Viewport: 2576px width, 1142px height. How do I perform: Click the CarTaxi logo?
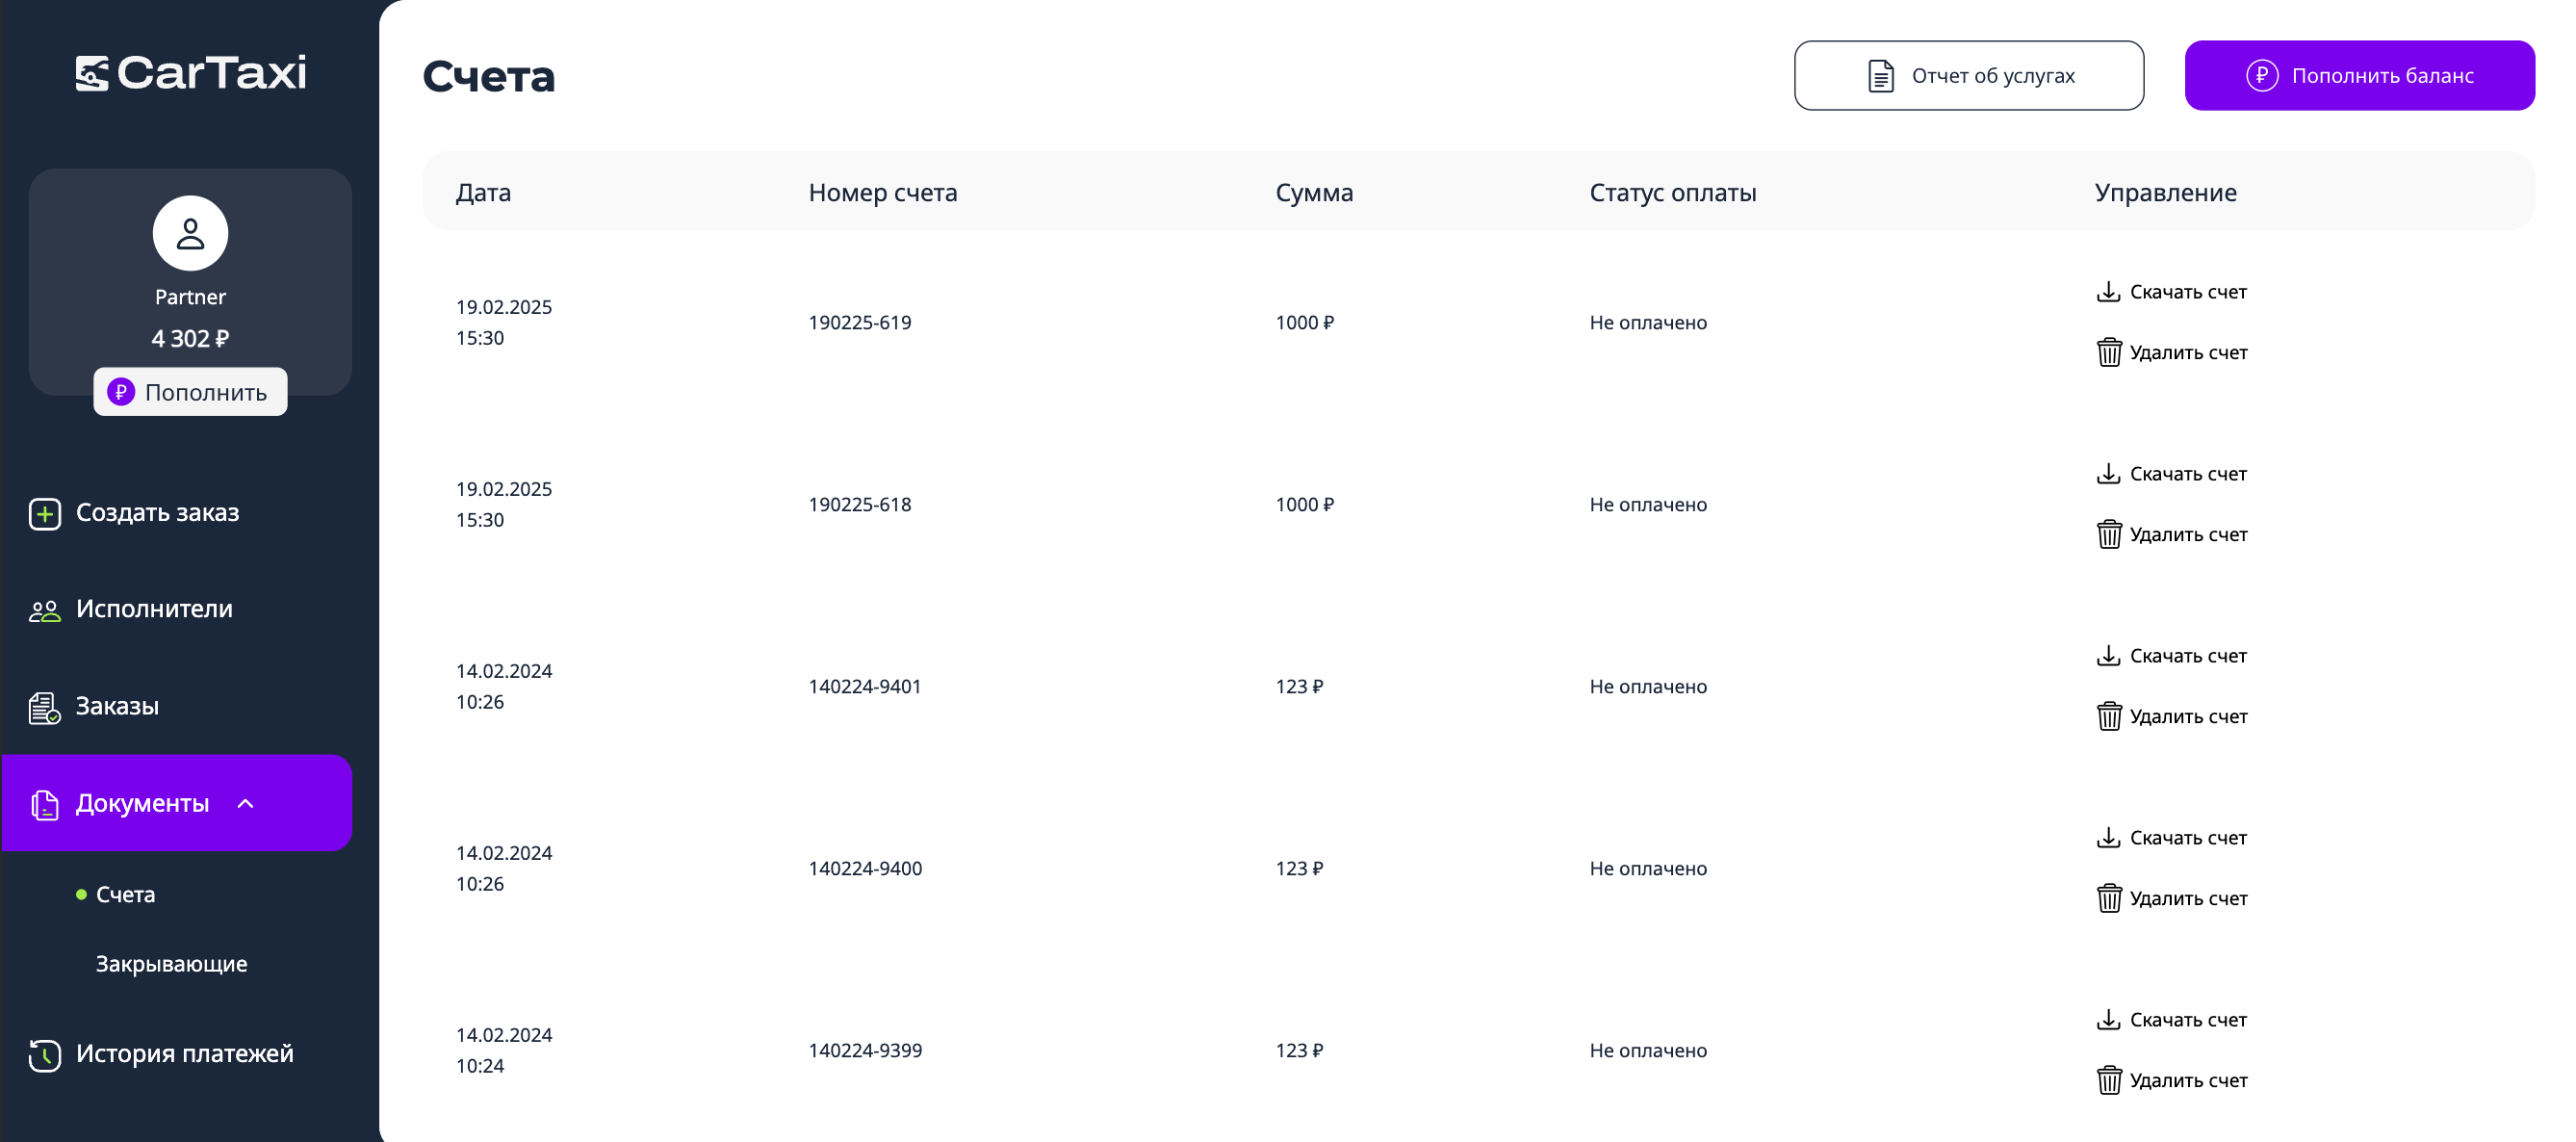tap(191, 73)
